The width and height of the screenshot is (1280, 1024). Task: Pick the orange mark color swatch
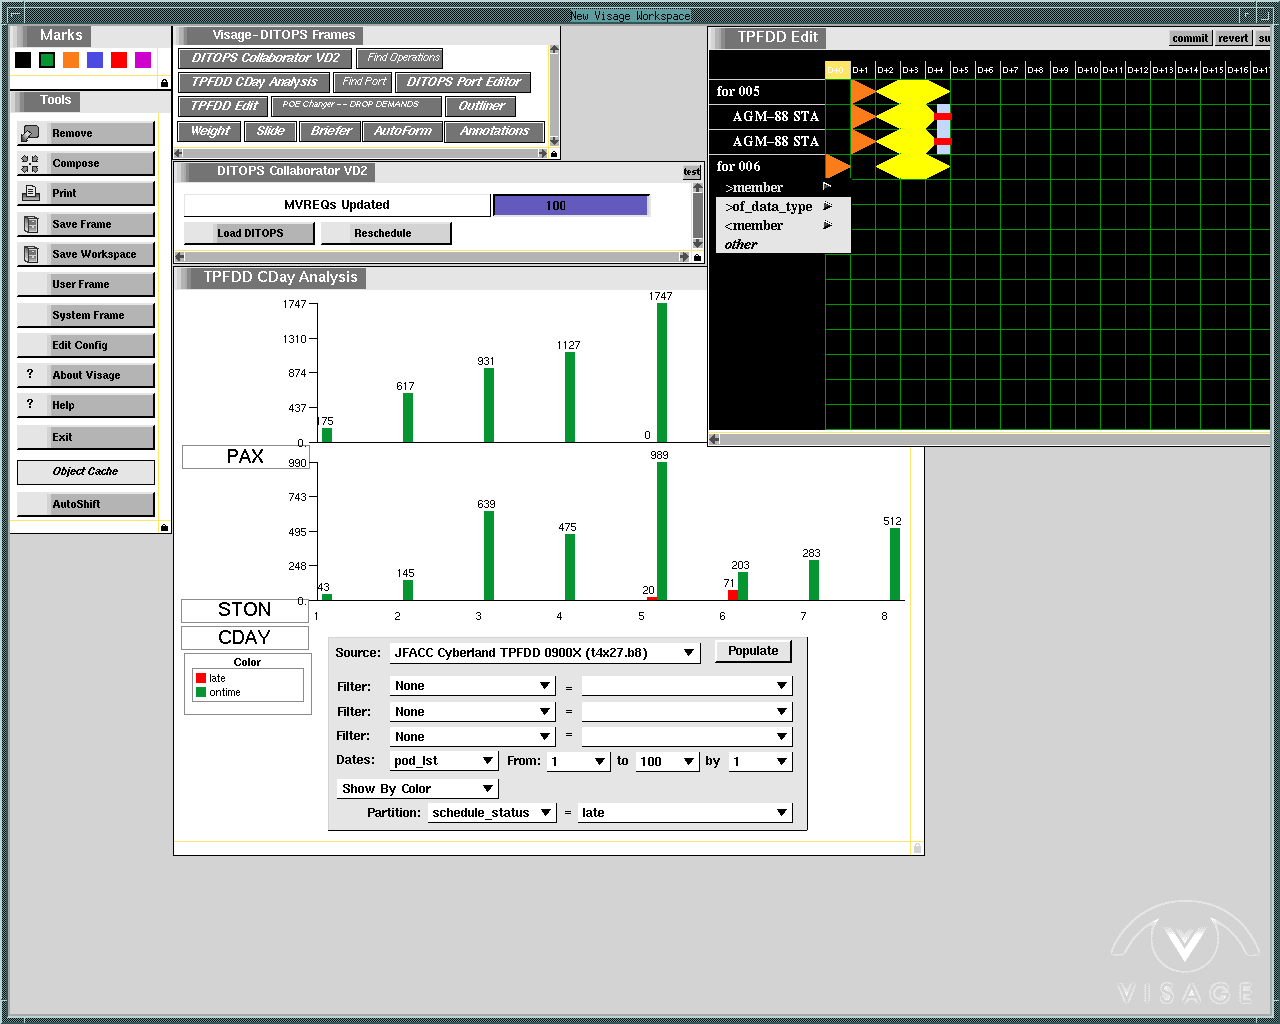point(71,60)
